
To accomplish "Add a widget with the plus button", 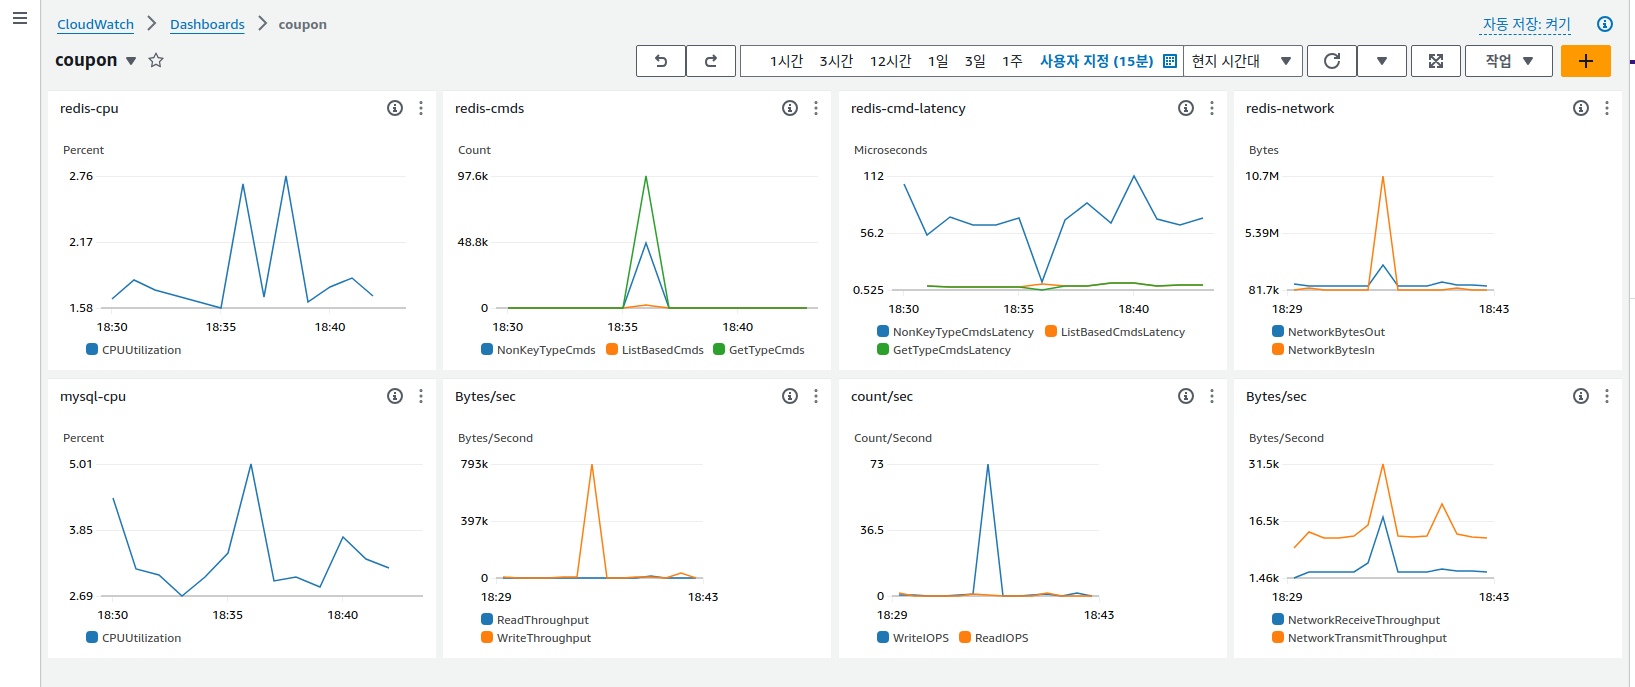I will click(x=1586, y=61).
